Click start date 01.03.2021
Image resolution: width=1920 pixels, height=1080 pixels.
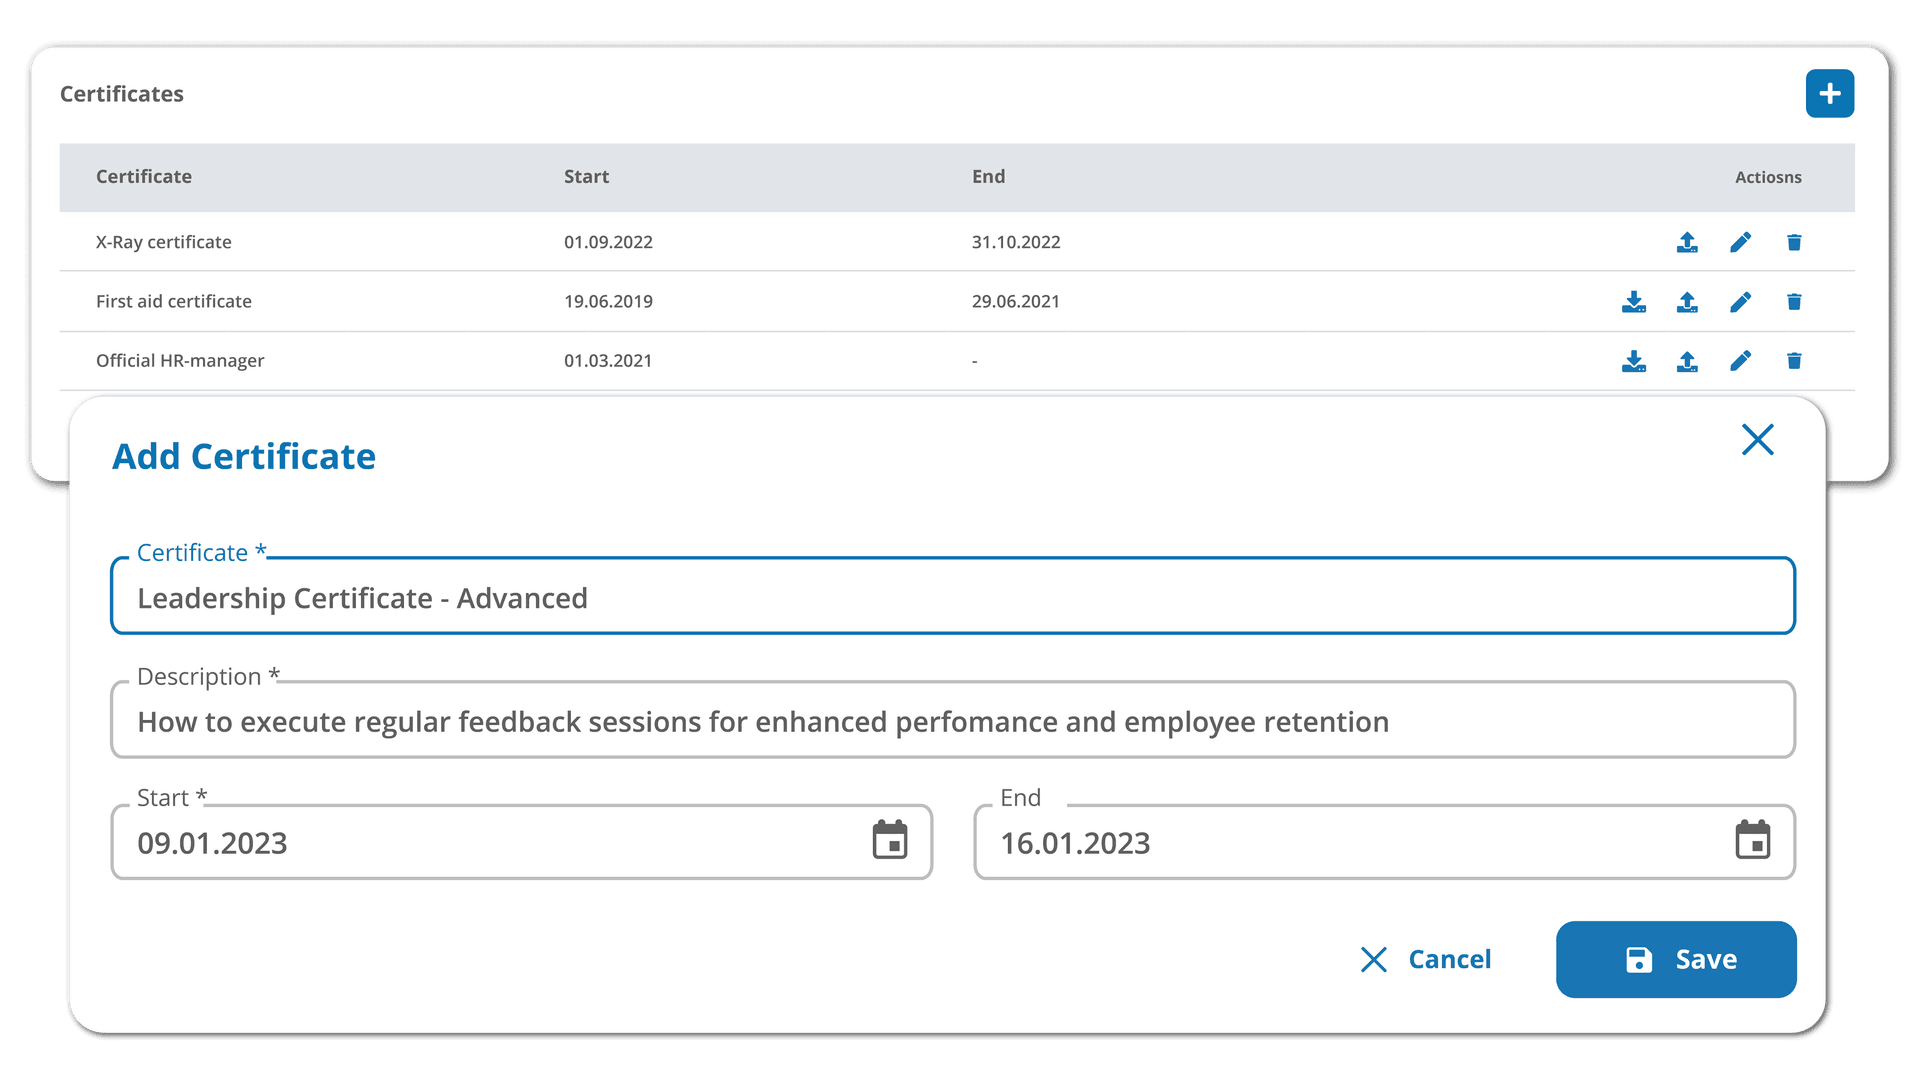608,360
